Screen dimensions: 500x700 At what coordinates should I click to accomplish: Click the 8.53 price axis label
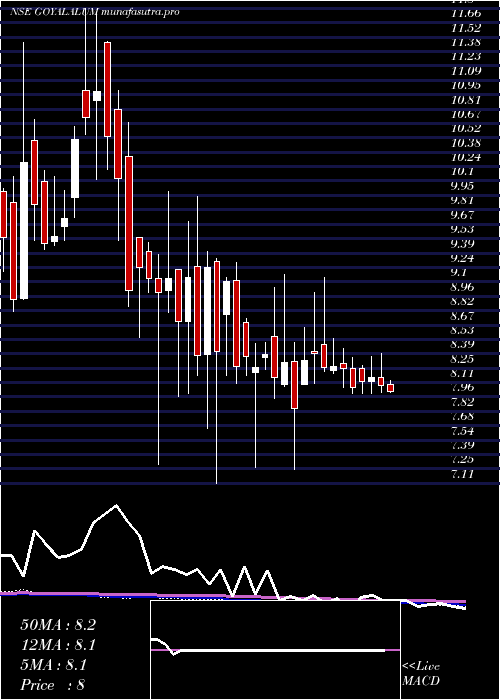point(463,330)
